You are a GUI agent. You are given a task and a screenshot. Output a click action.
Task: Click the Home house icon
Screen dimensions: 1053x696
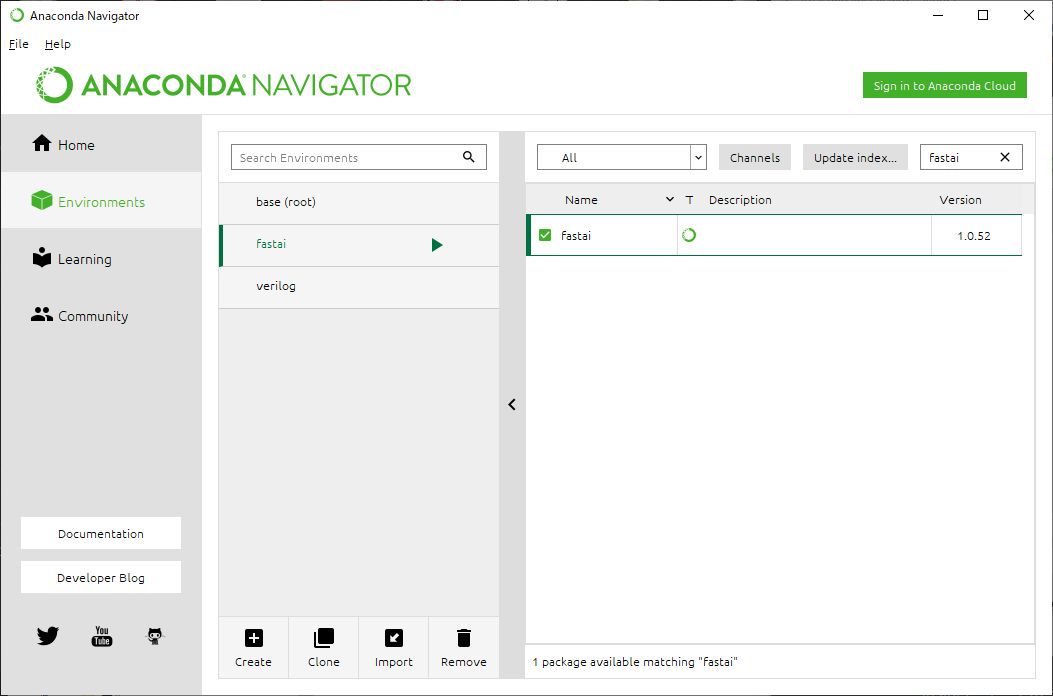[x=42, y=143]
